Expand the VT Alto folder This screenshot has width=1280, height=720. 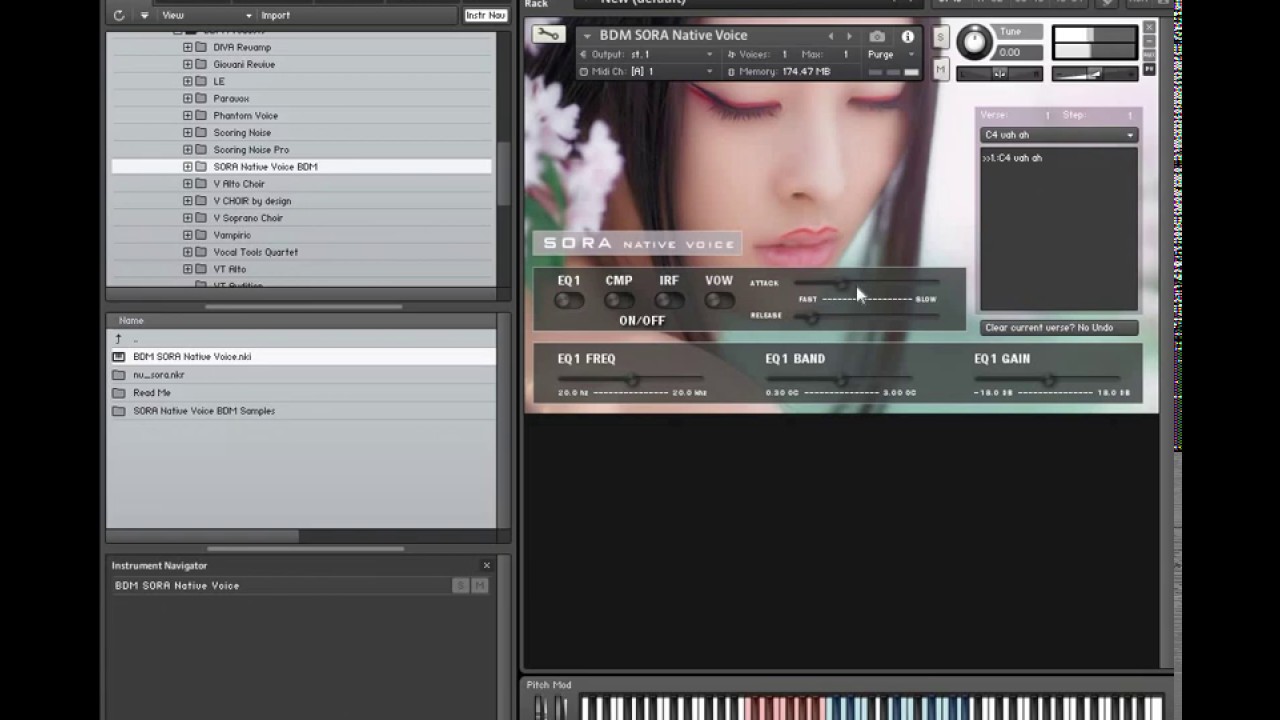pyautogui.click(x=187, y=268)
